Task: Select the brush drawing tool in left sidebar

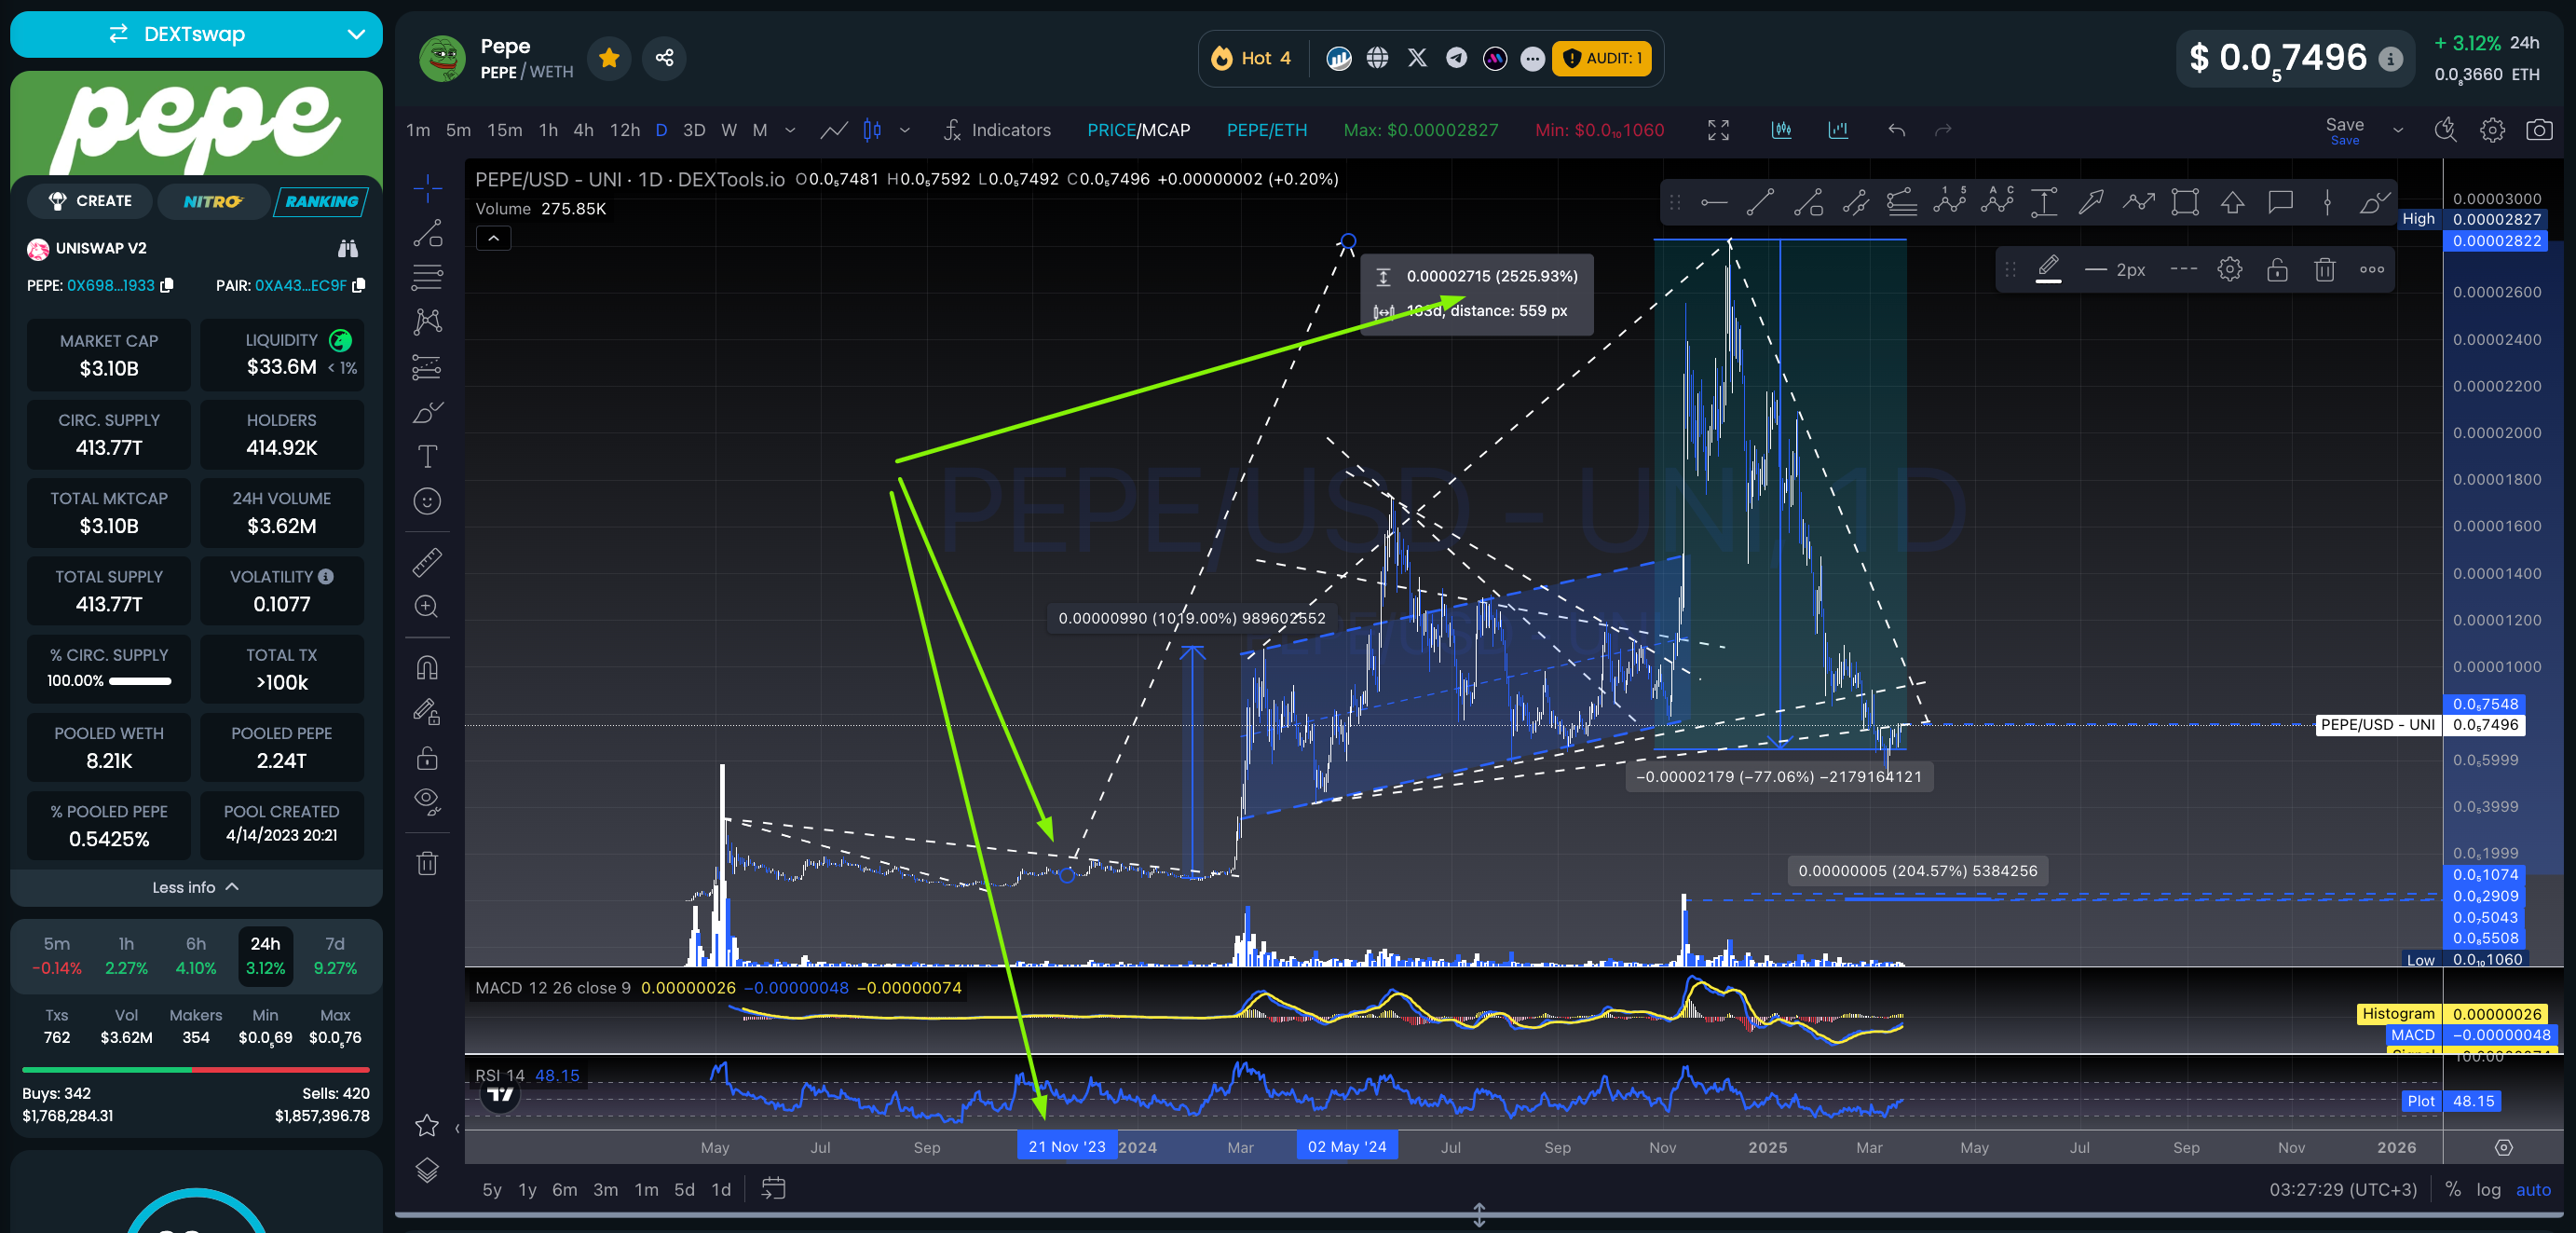Action: (x=428, y=412)
